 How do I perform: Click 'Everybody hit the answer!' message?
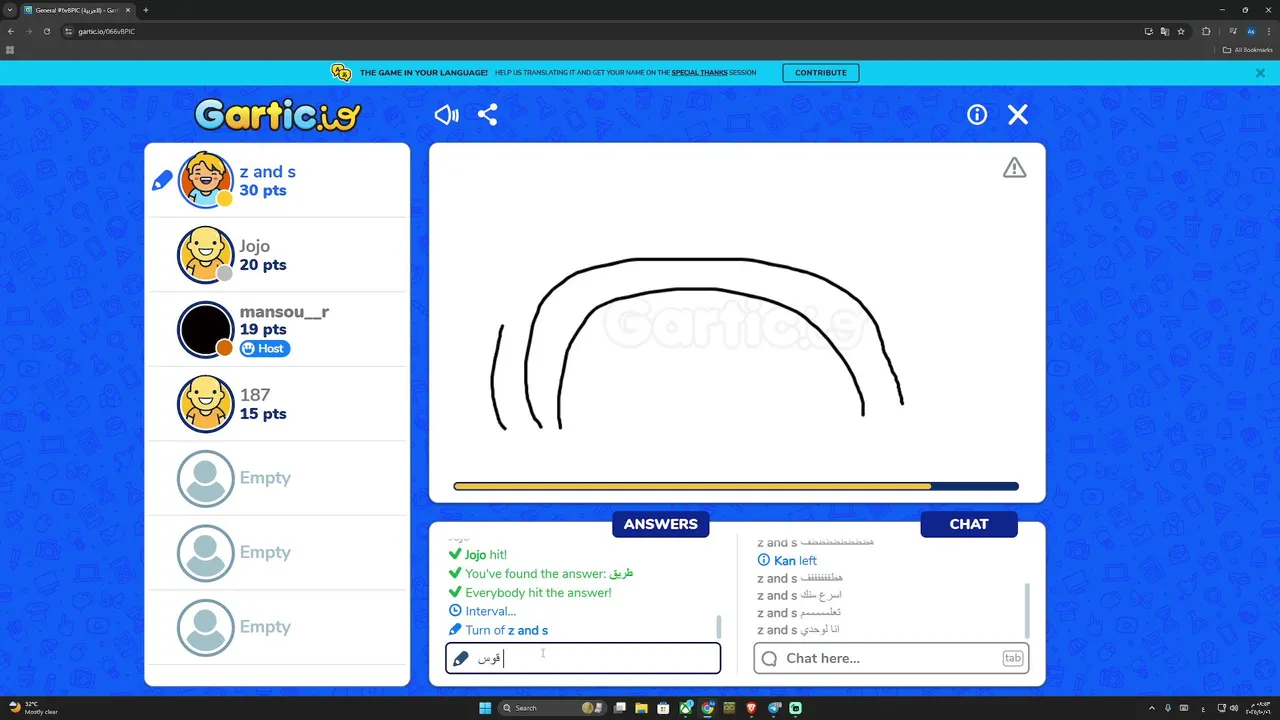click(538, 592)
